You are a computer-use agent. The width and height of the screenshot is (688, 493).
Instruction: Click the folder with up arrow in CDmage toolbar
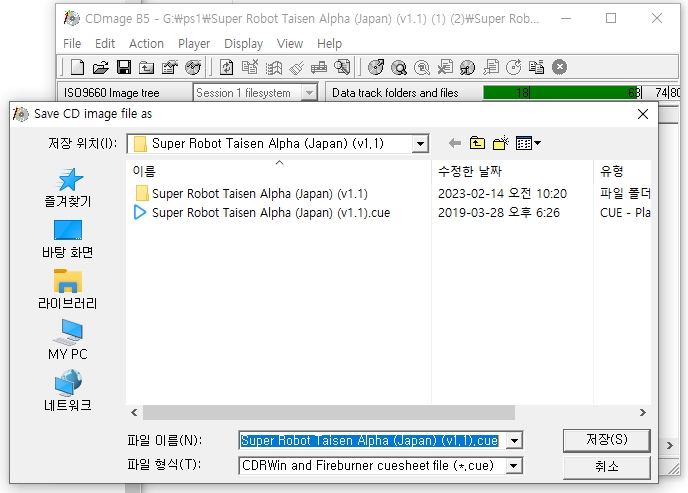point(147,68)
